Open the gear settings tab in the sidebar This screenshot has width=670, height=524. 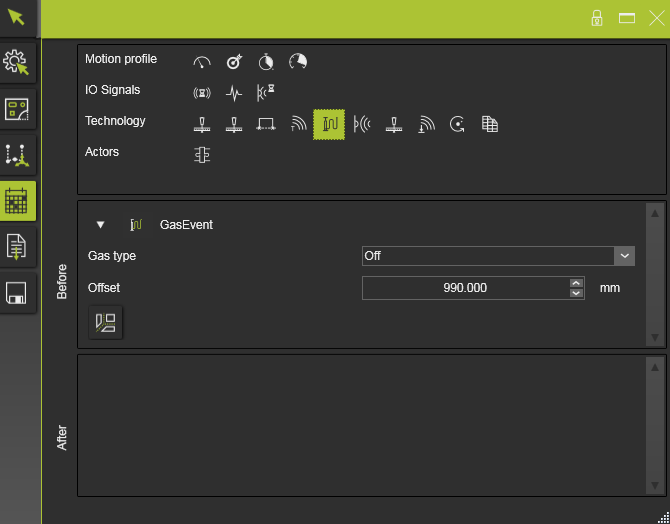point(17,63)
